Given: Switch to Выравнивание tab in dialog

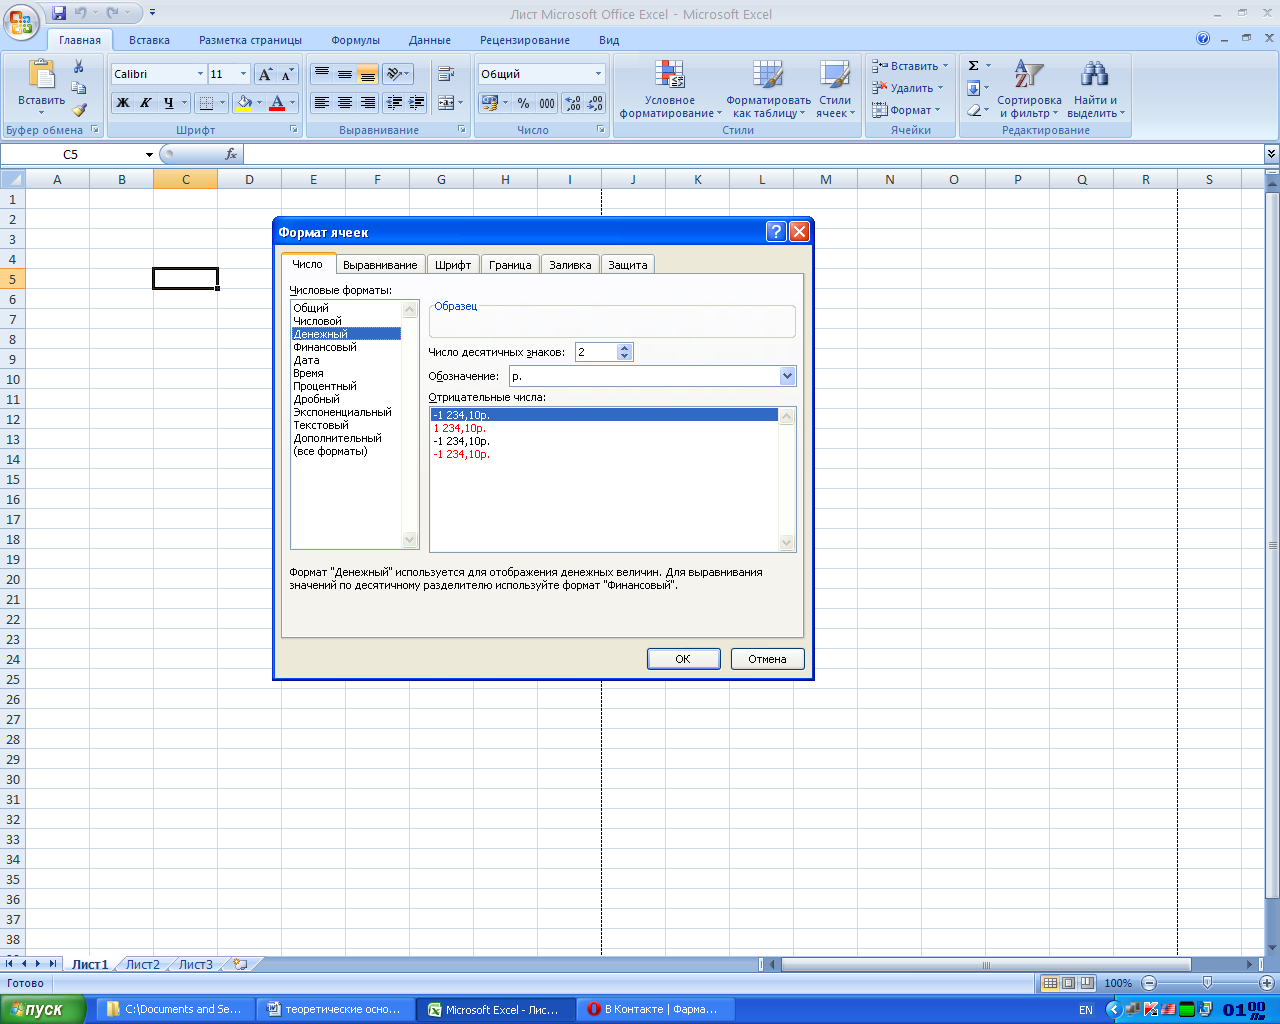Looking at the screenshot, I should (x=380, y=265).
